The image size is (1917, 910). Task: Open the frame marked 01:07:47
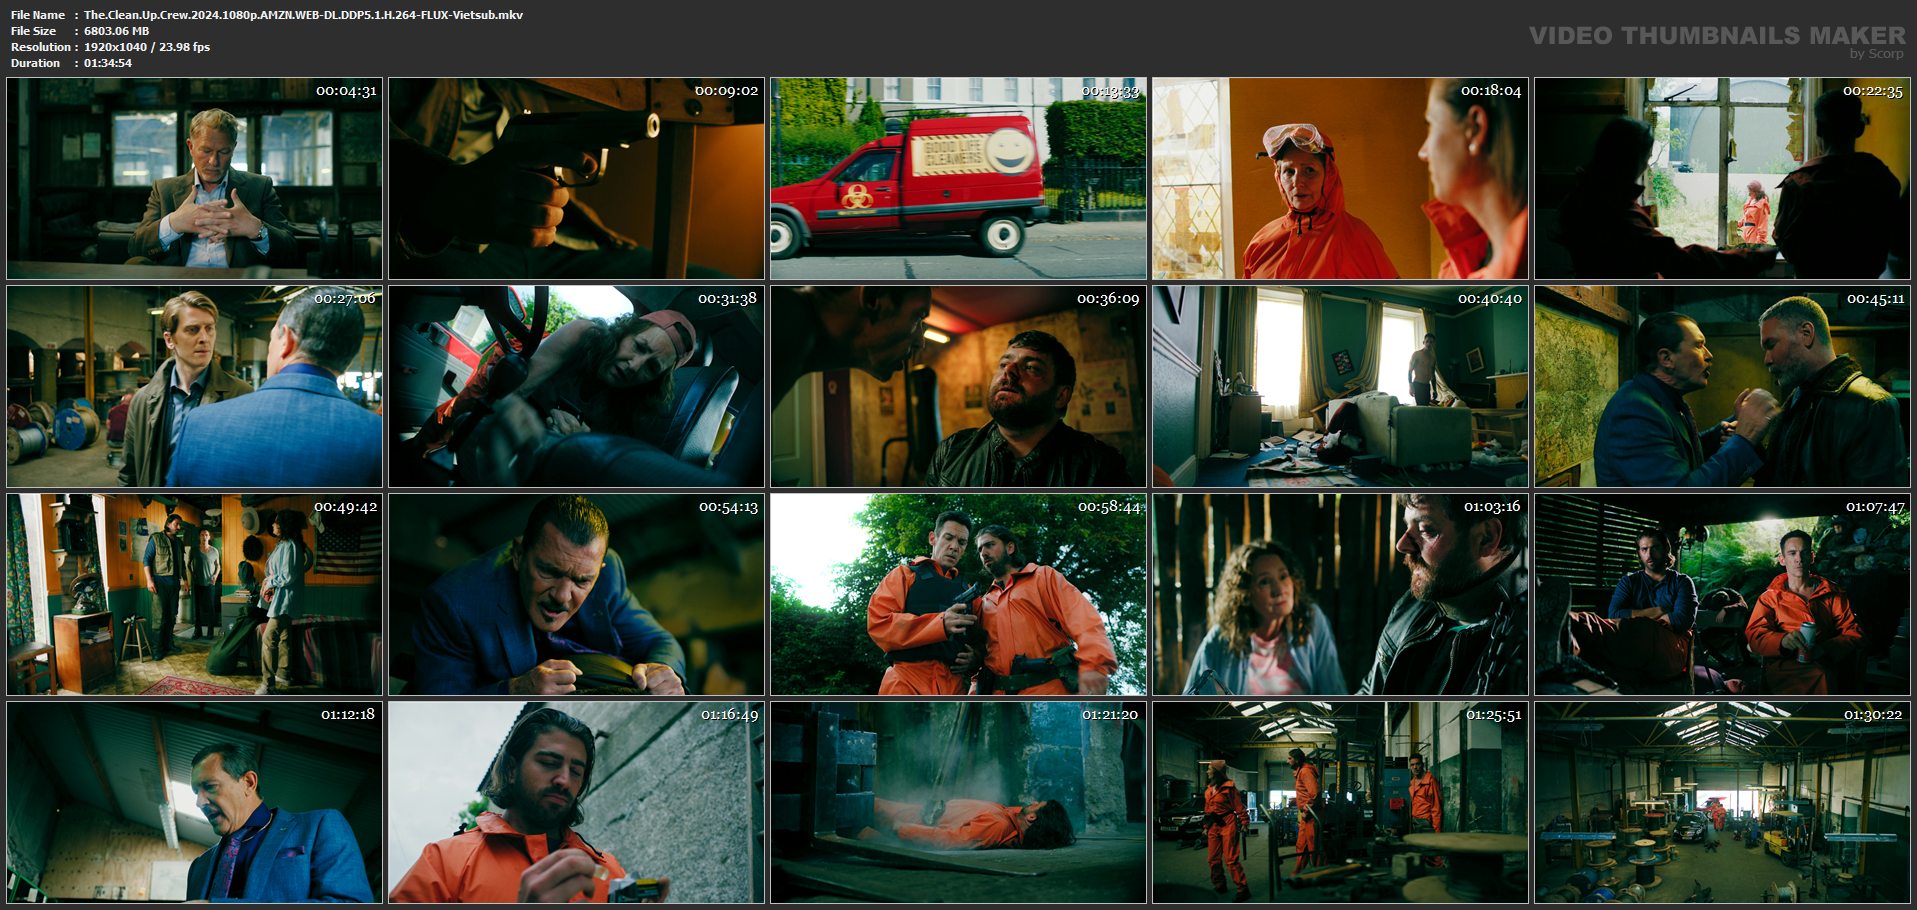tap(1722, 595)
